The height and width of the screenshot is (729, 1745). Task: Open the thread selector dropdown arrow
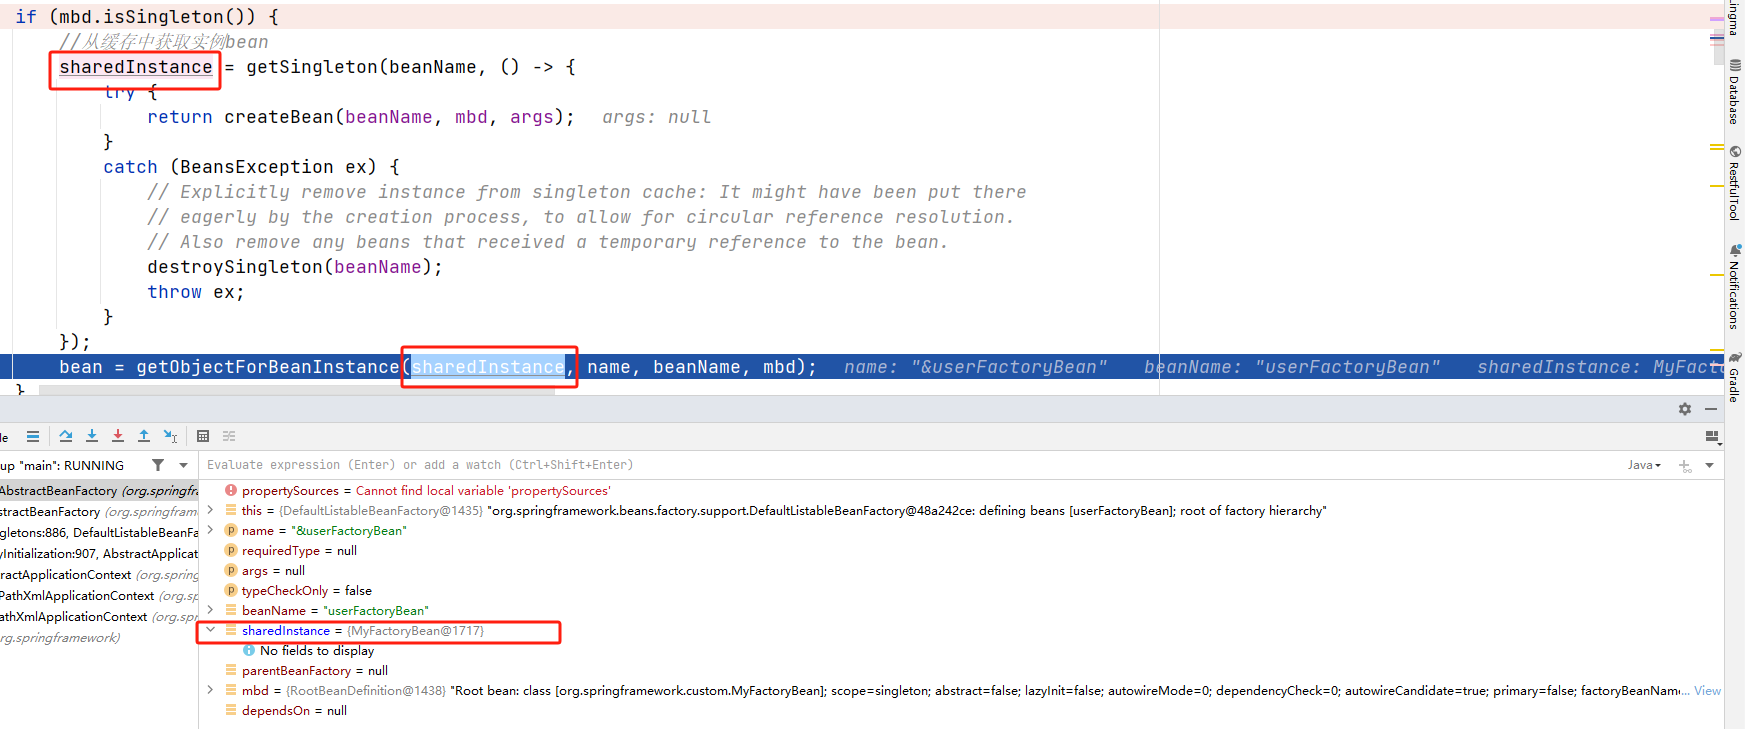coord(183,465)
